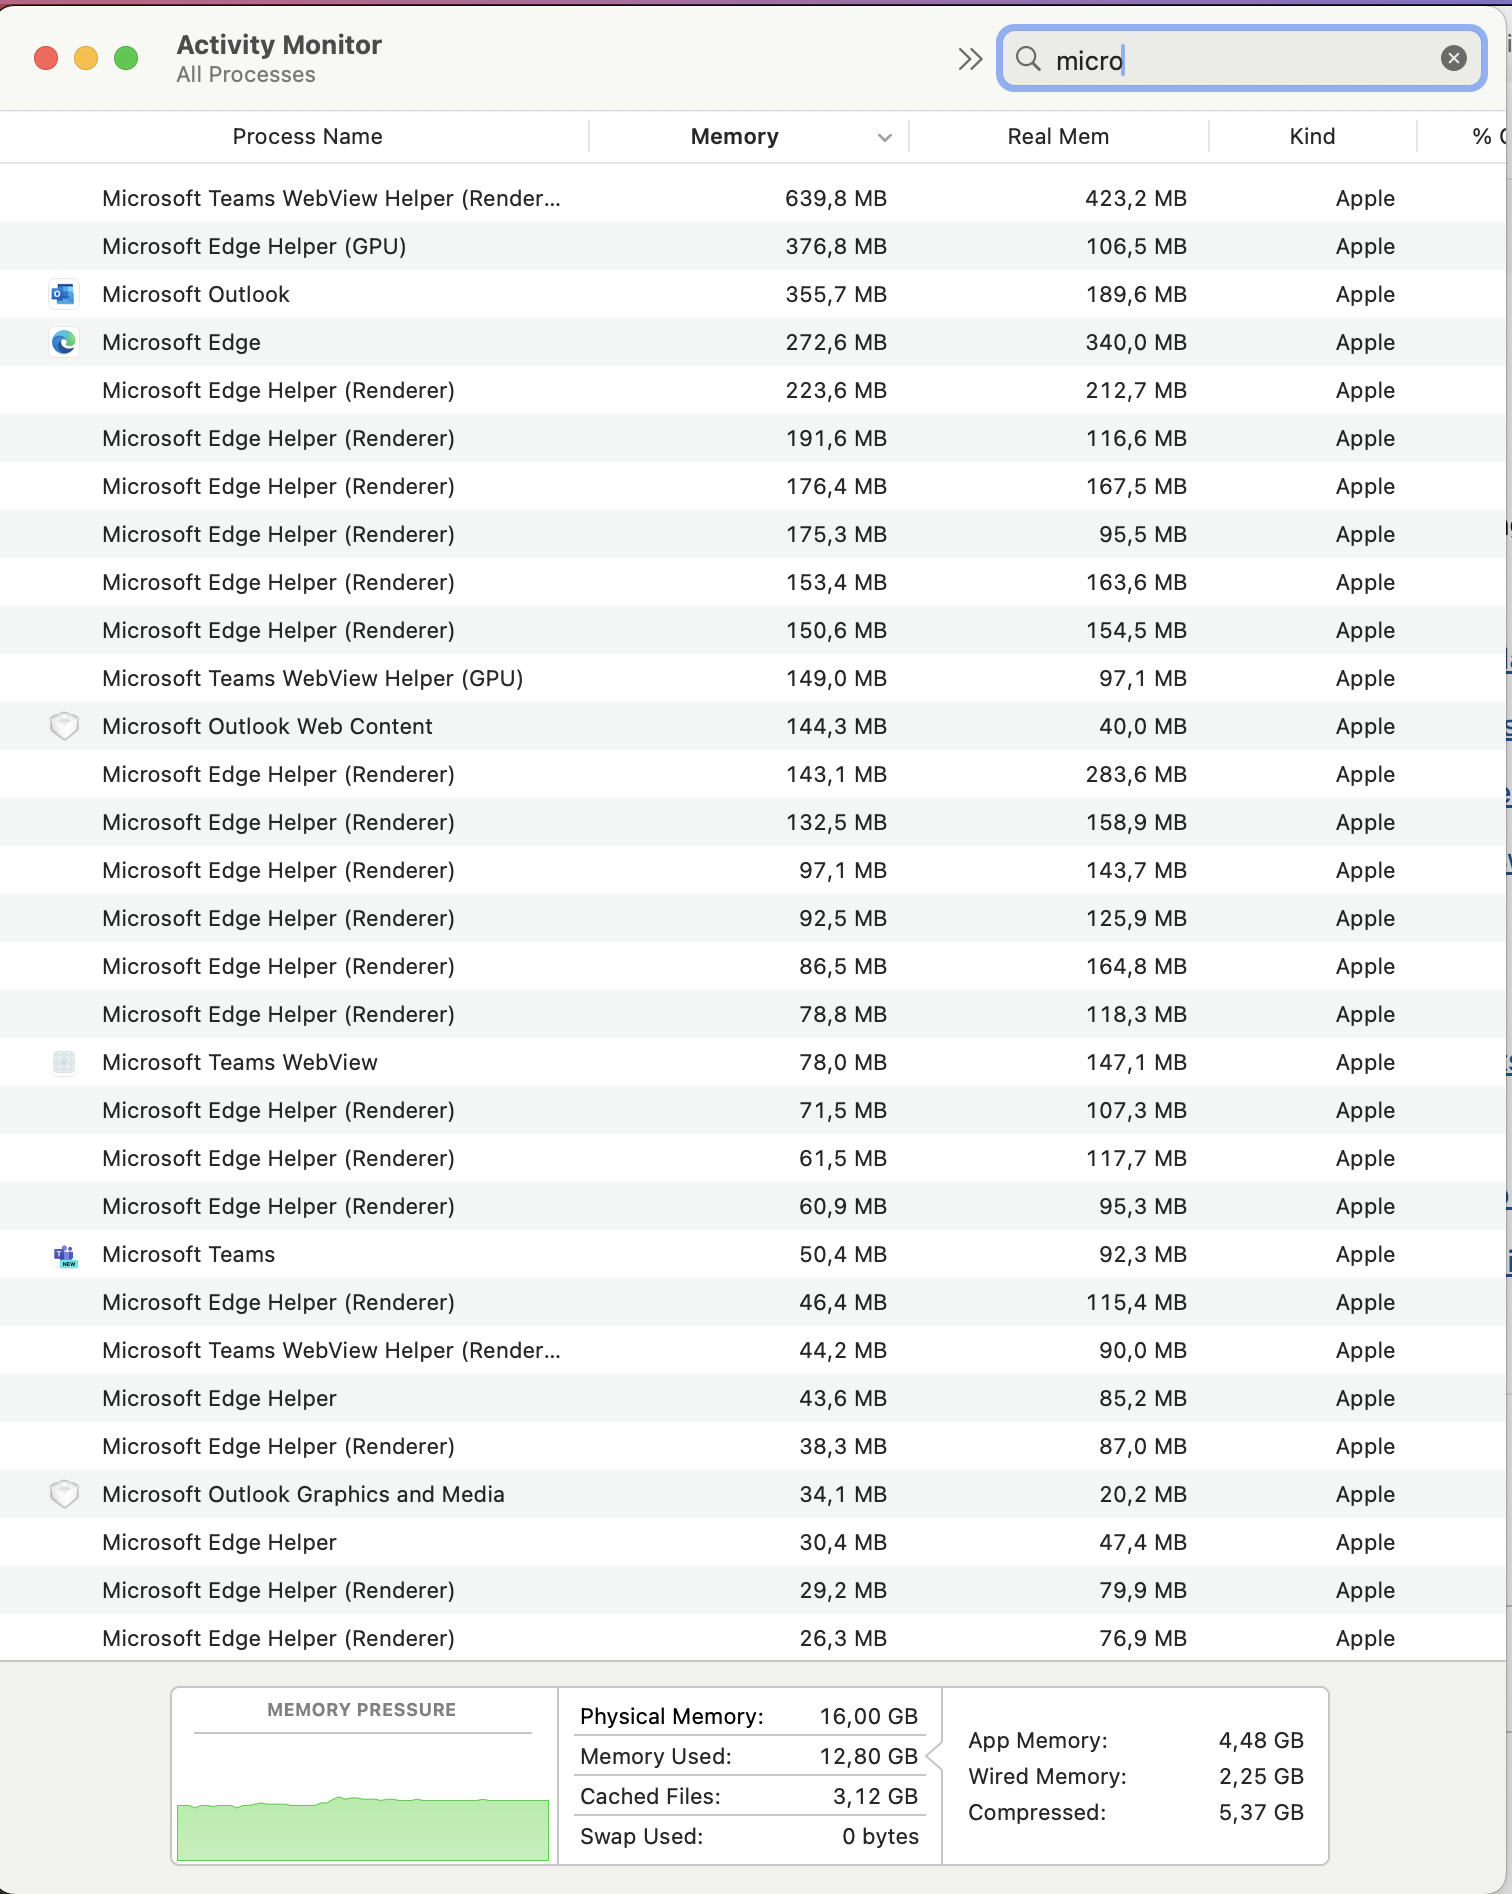
Task: Toggle the Memory column sort arrow
Action: point(884,137)
